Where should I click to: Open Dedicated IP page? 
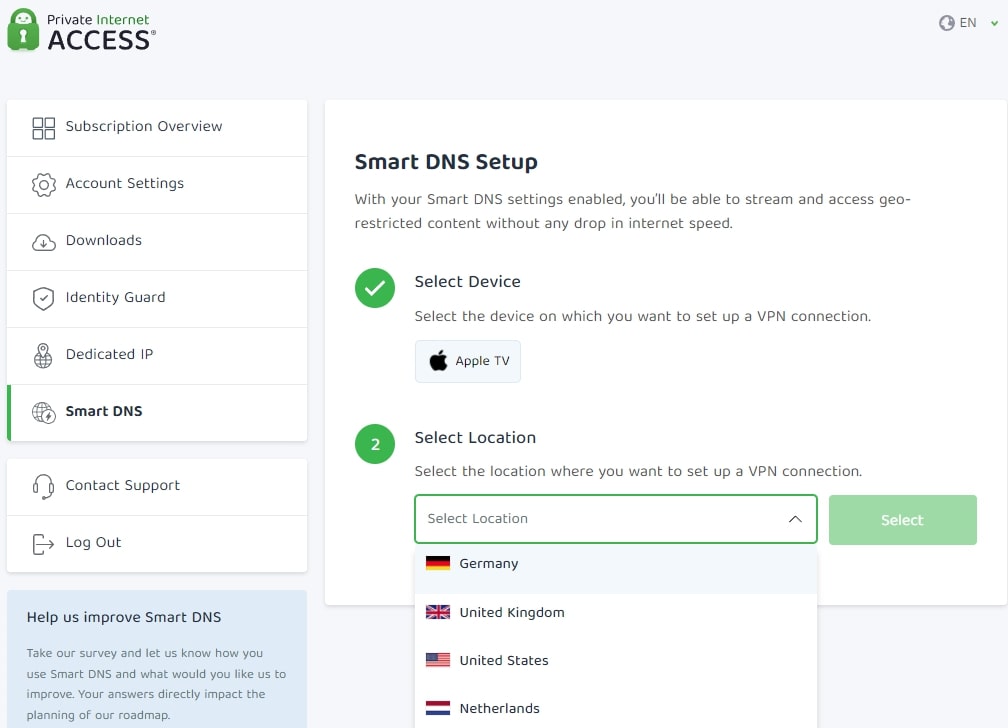(157, 356)
